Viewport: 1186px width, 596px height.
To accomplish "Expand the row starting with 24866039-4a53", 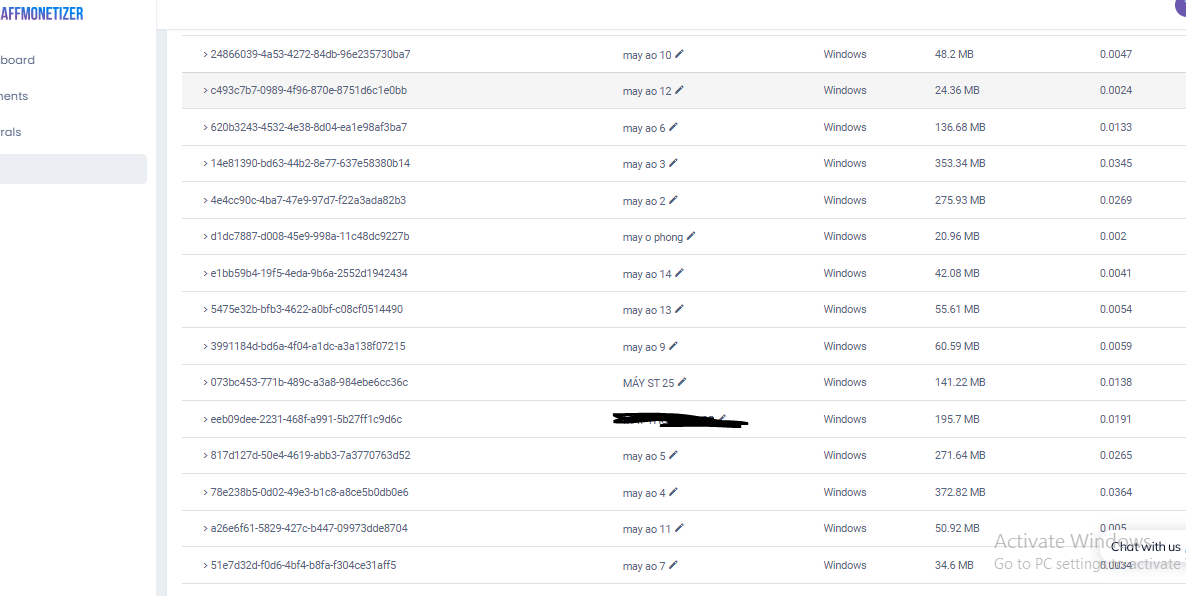I will [205, 54].
